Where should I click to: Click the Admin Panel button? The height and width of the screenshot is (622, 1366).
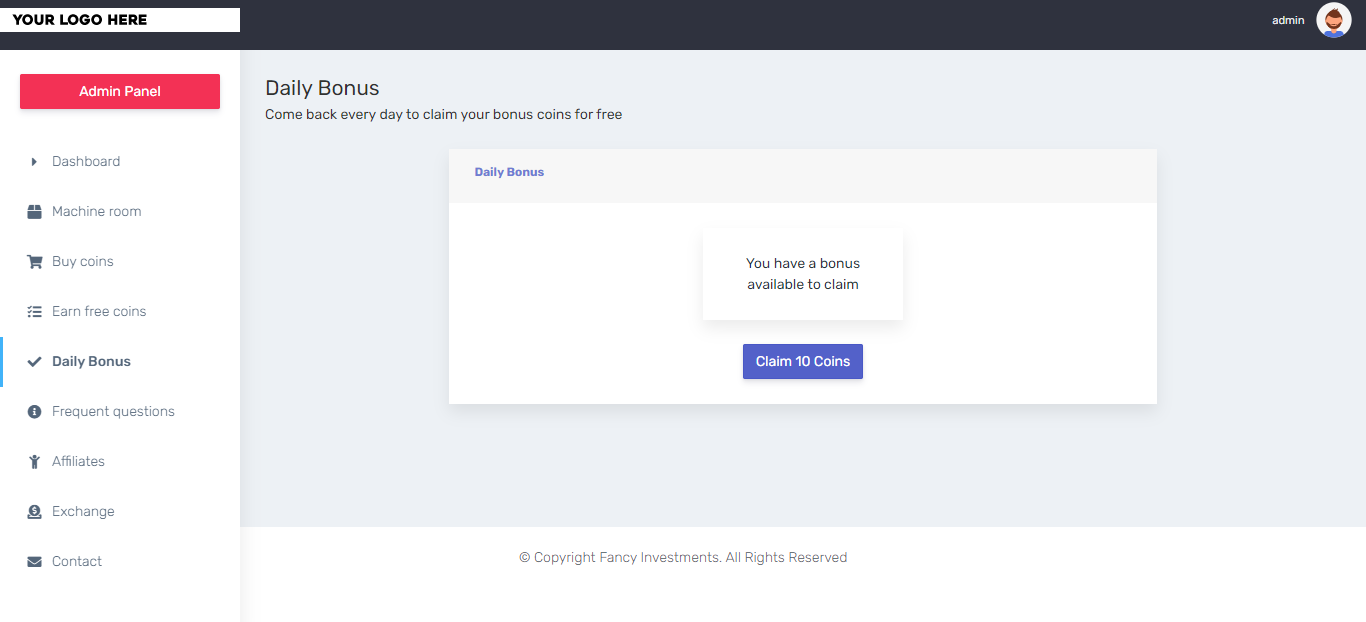[x=120, y=91]
